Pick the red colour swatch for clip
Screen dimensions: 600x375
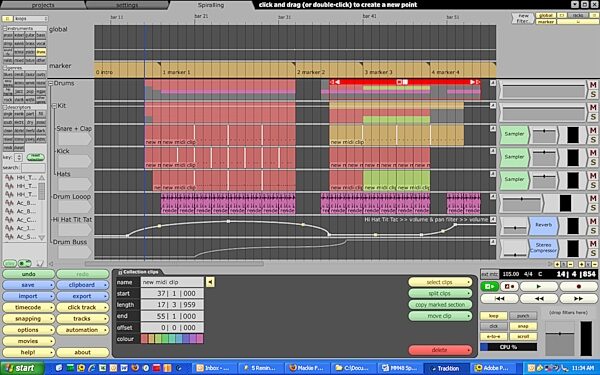tap(144, 339)
